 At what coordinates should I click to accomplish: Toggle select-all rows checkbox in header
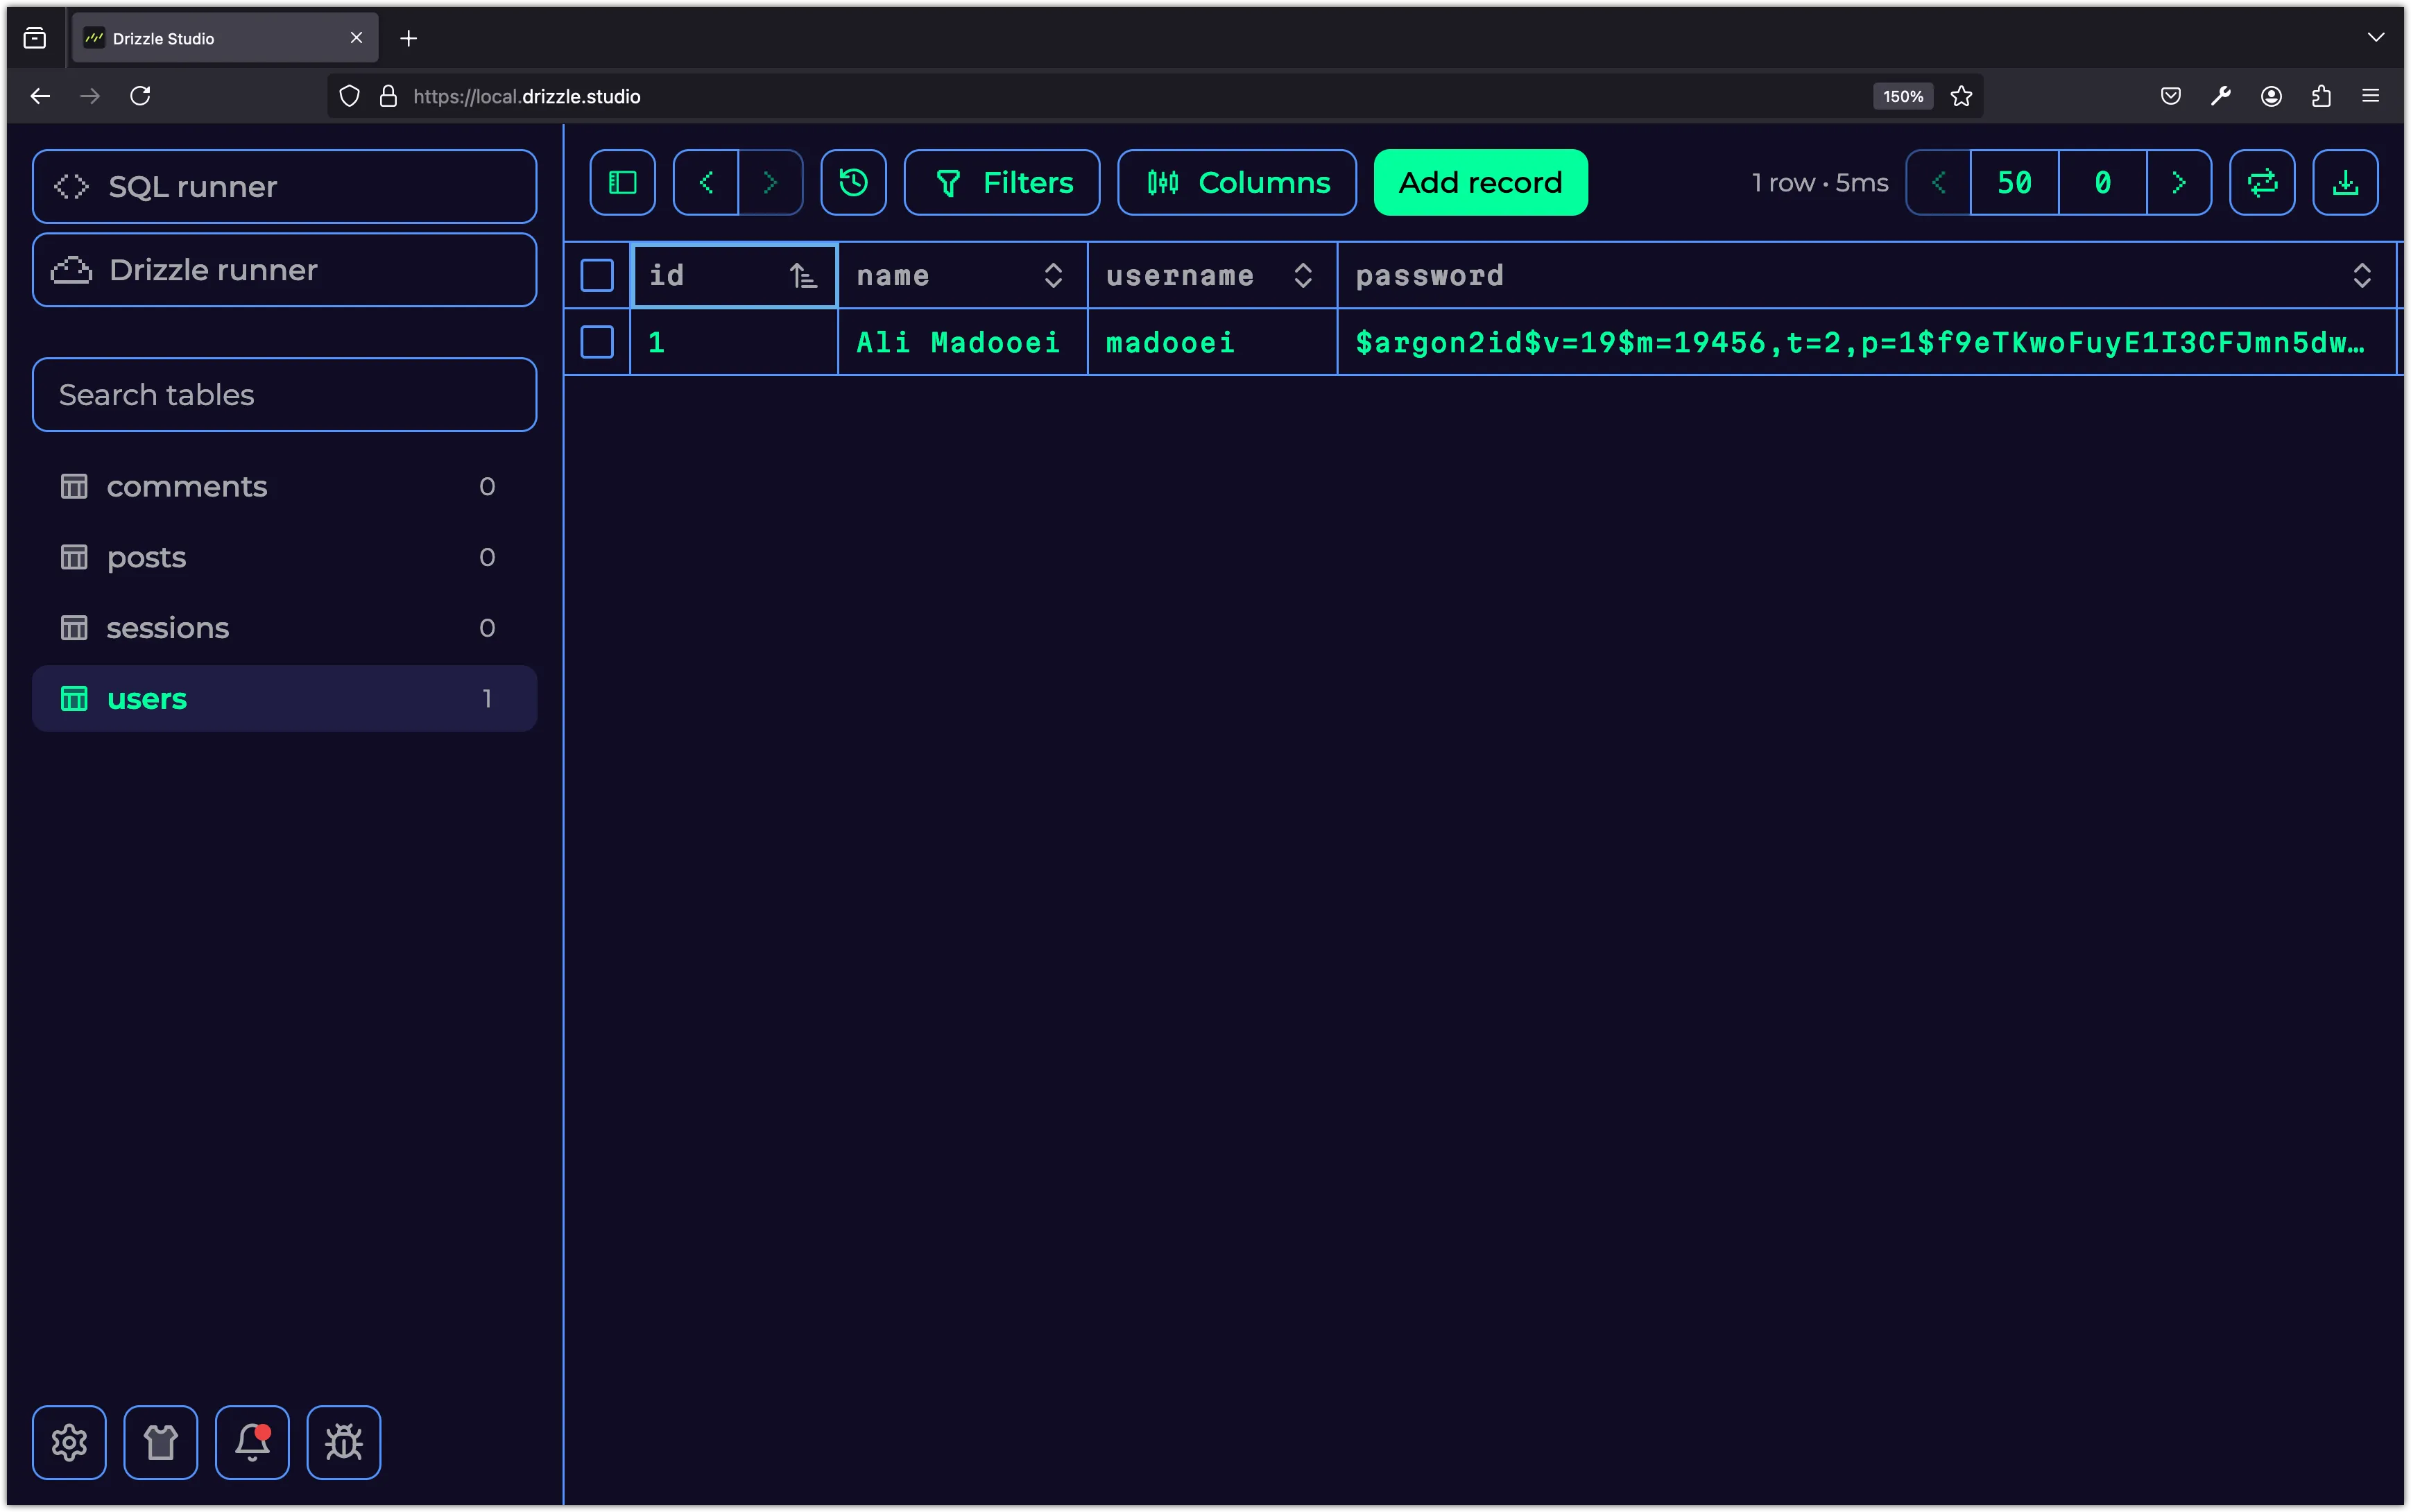coord(597,275)
